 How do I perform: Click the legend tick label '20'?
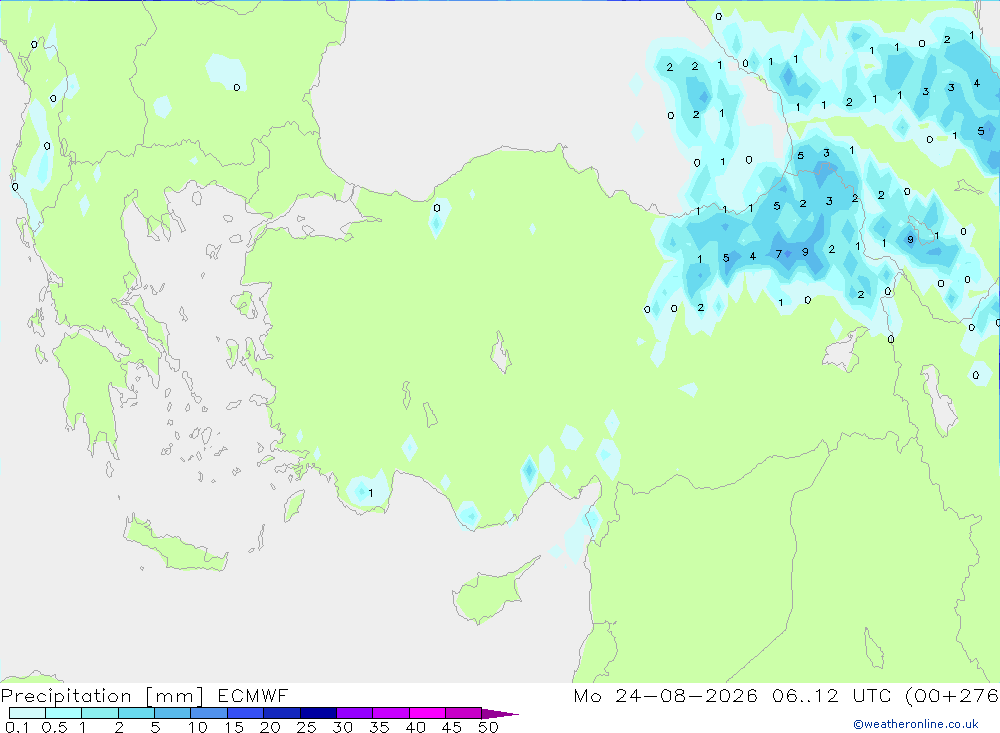(270, 727)
